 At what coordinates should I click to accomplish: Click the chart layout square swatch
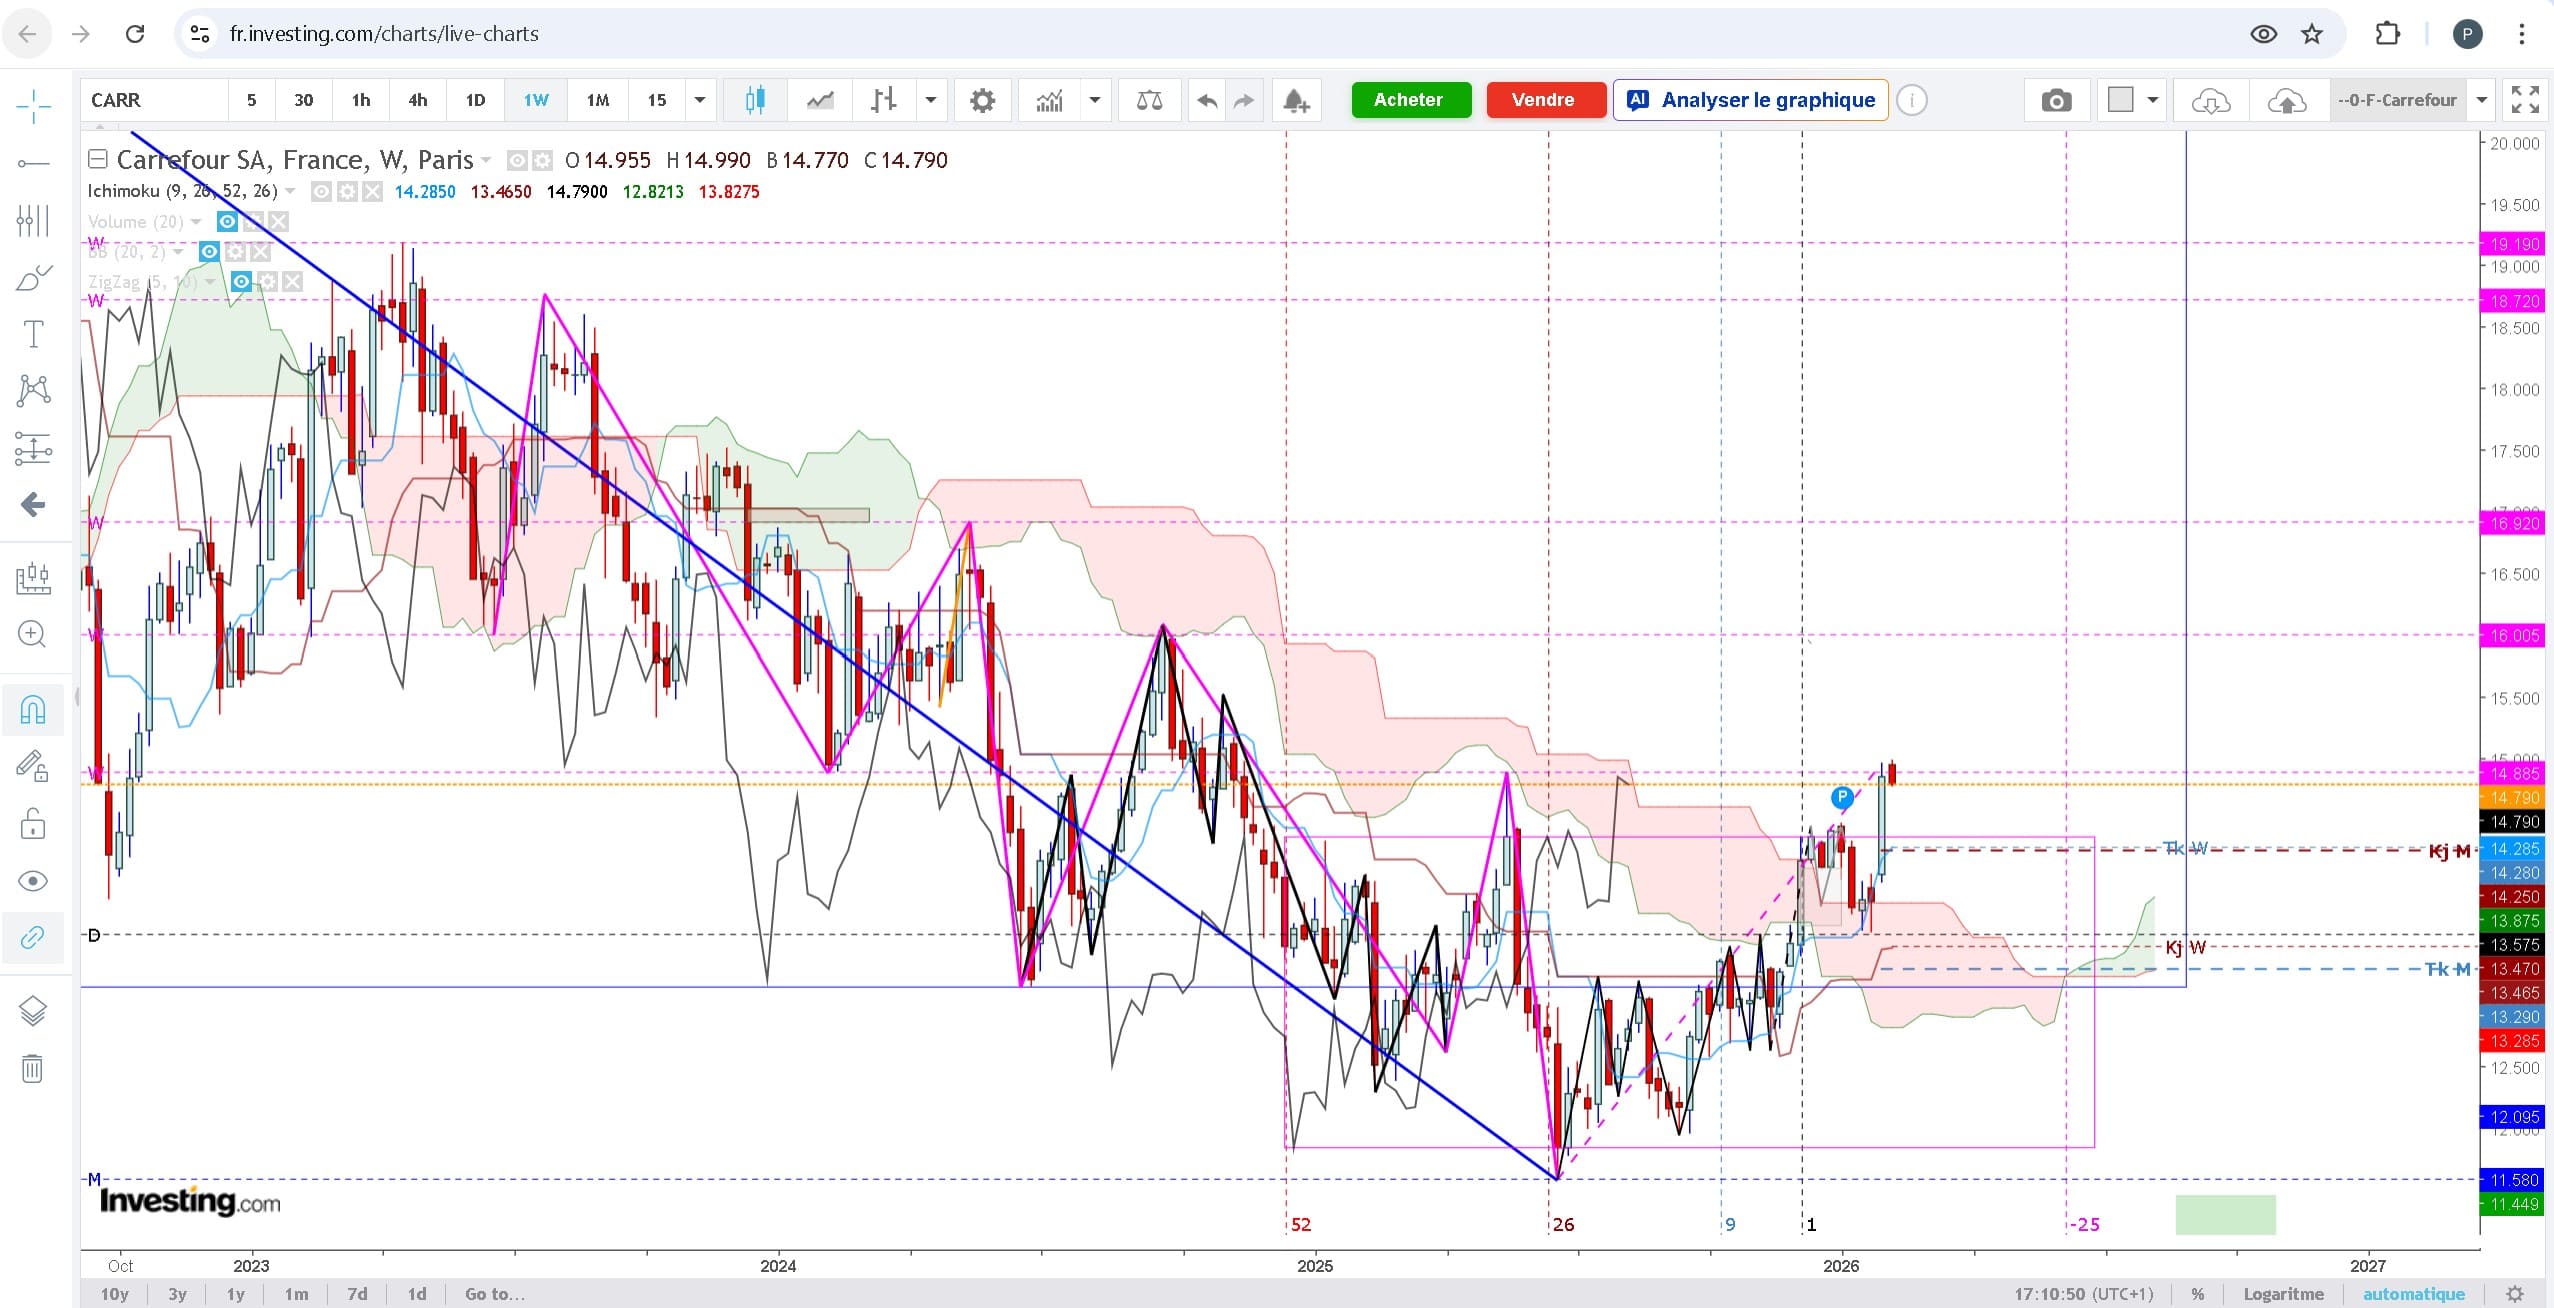pos(2120,100)
